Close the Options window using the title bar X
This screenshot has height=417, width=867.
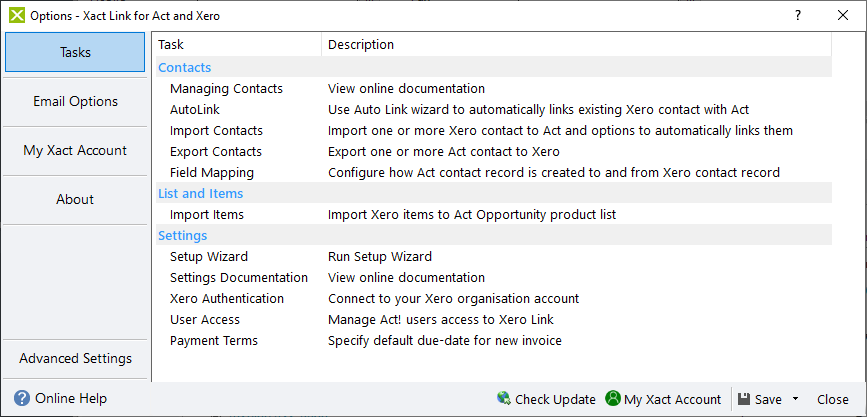tap(843, 15)
